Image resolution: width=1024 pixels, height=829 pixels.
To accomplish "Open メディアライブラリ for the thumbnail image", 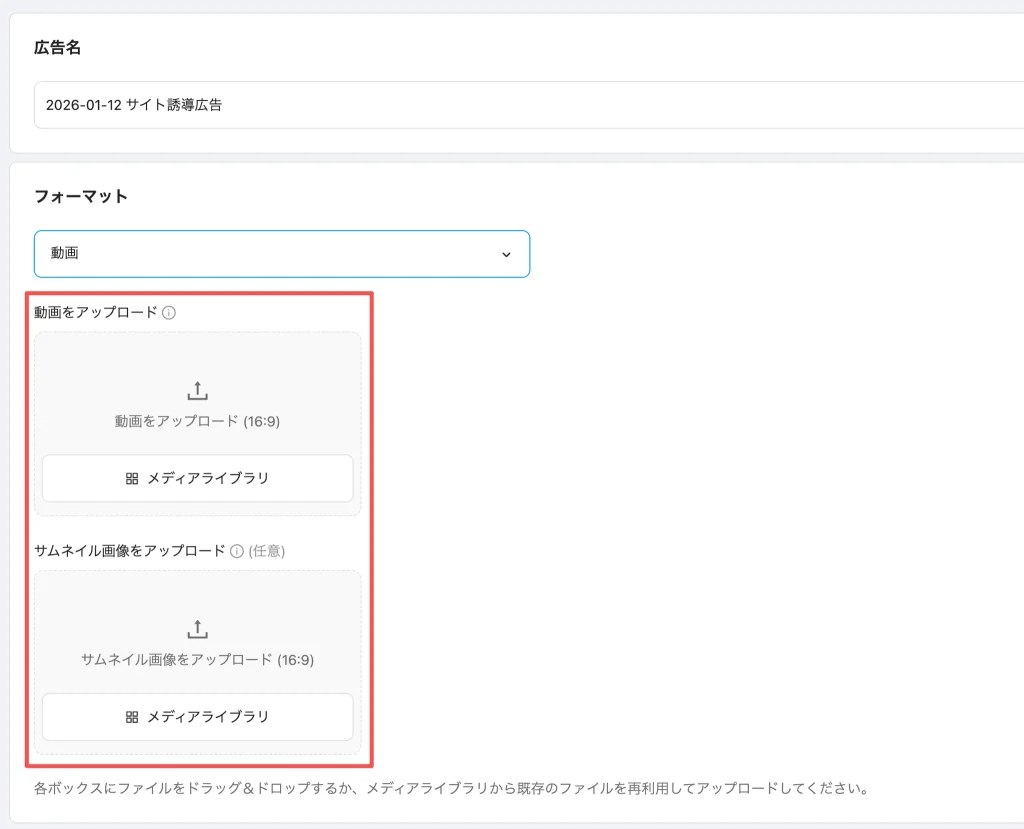I will pos(197,717).
